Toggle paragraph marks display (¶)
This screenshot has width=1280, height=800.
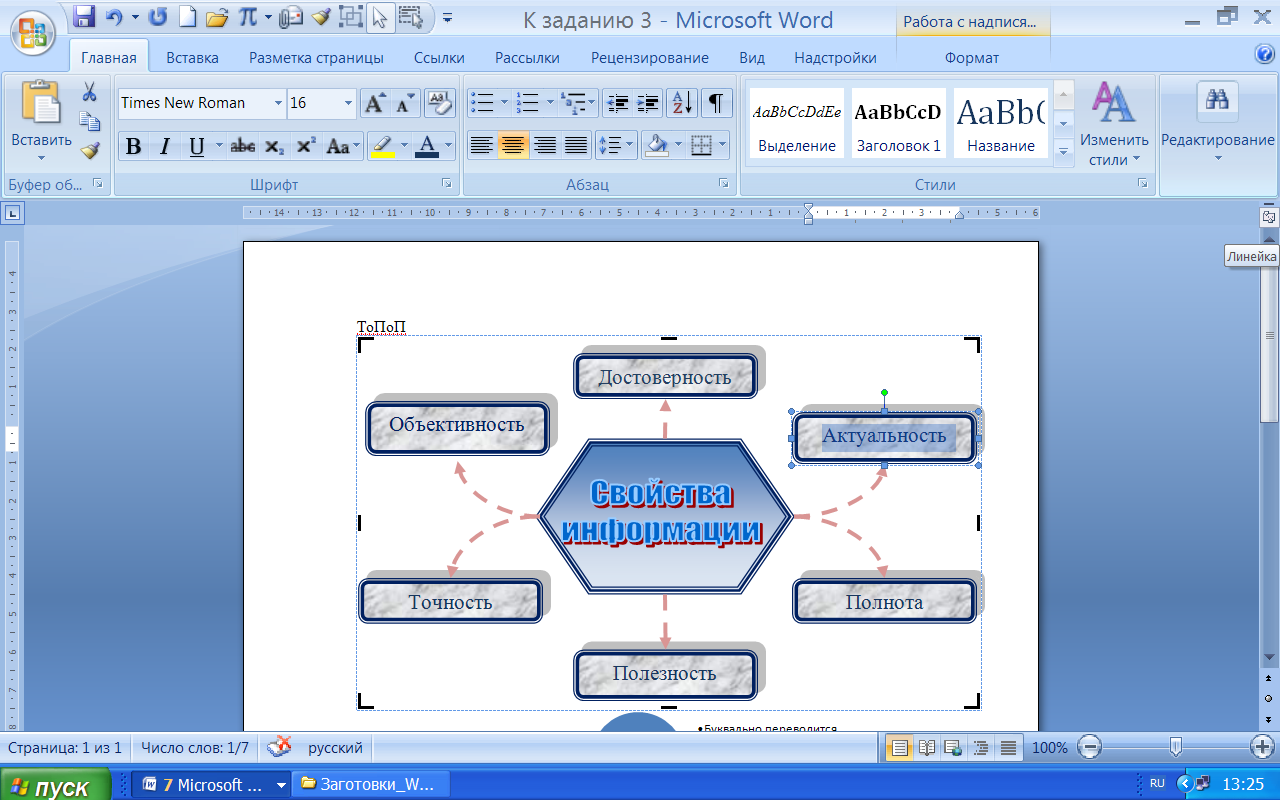(x=716, y=103)
